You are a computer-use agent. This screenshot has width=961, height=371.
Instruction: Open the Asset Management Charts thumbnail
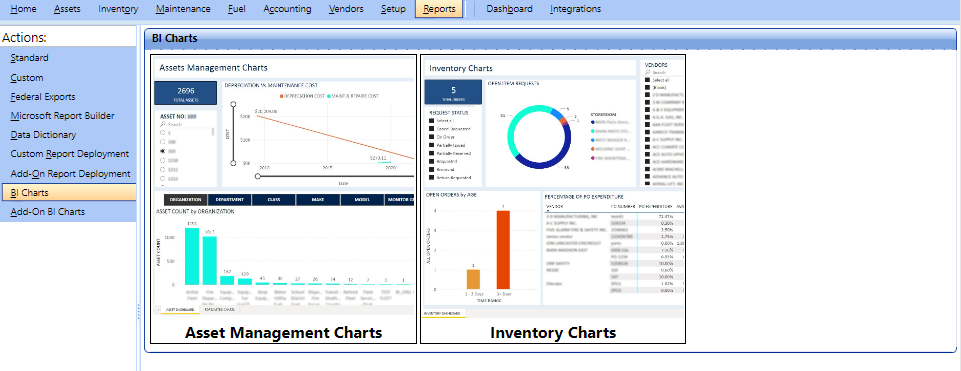283,199
